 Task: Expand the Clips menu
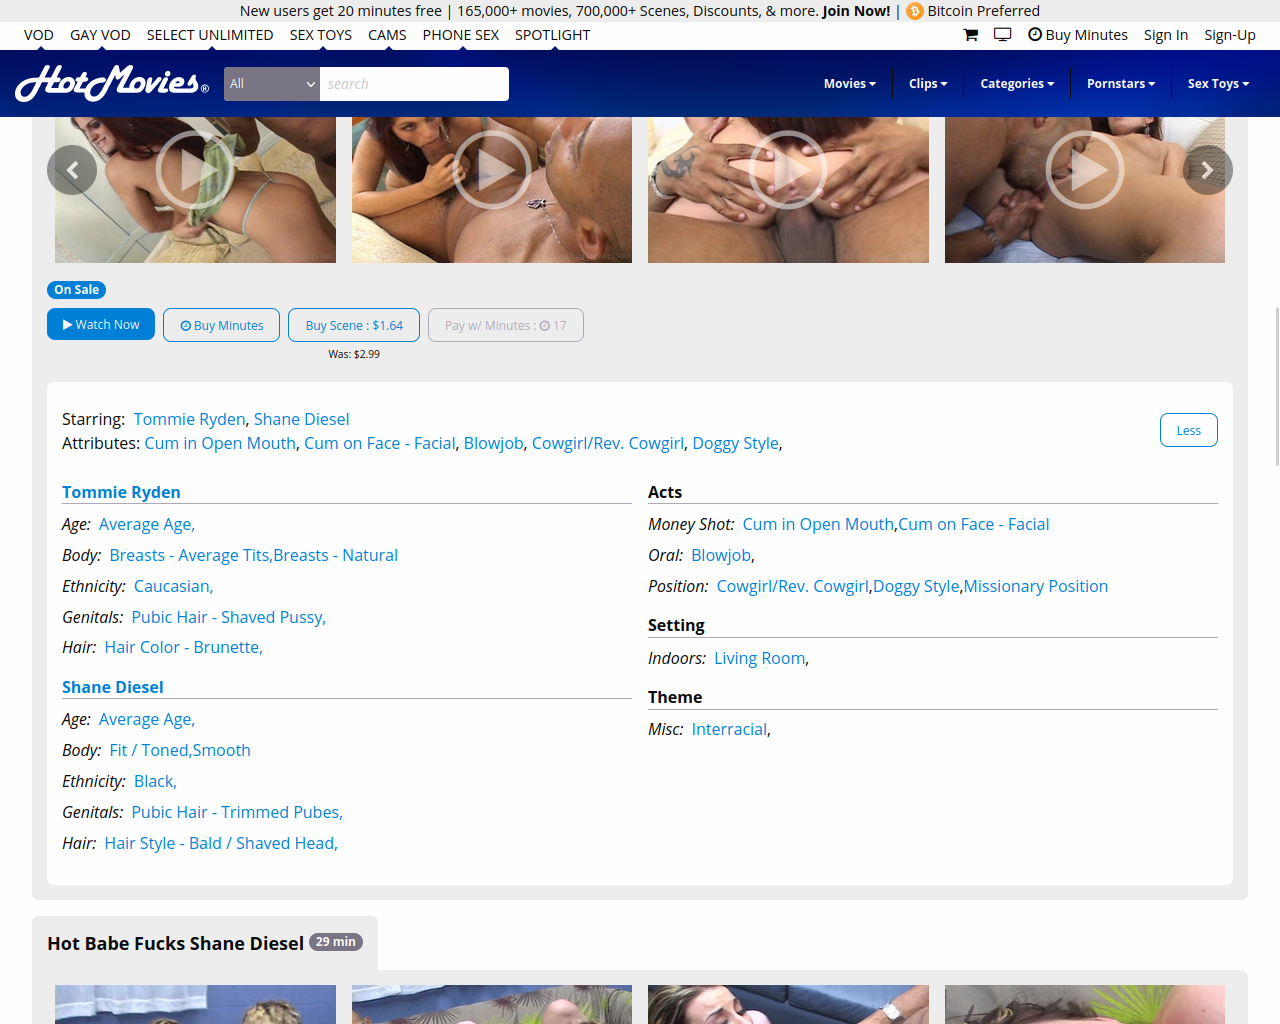928,84
